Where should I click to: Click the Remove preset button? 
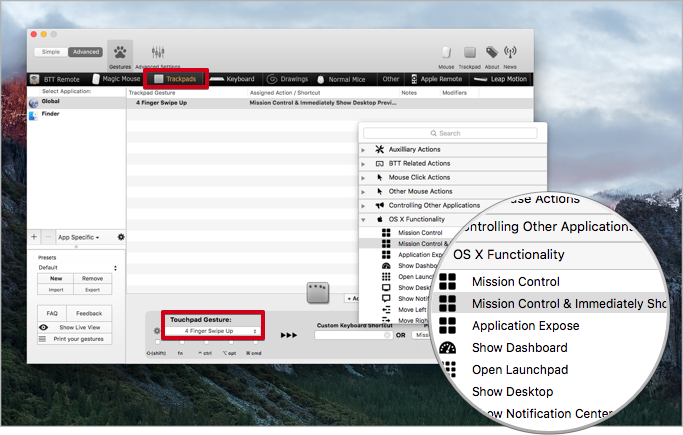point(92,278)
